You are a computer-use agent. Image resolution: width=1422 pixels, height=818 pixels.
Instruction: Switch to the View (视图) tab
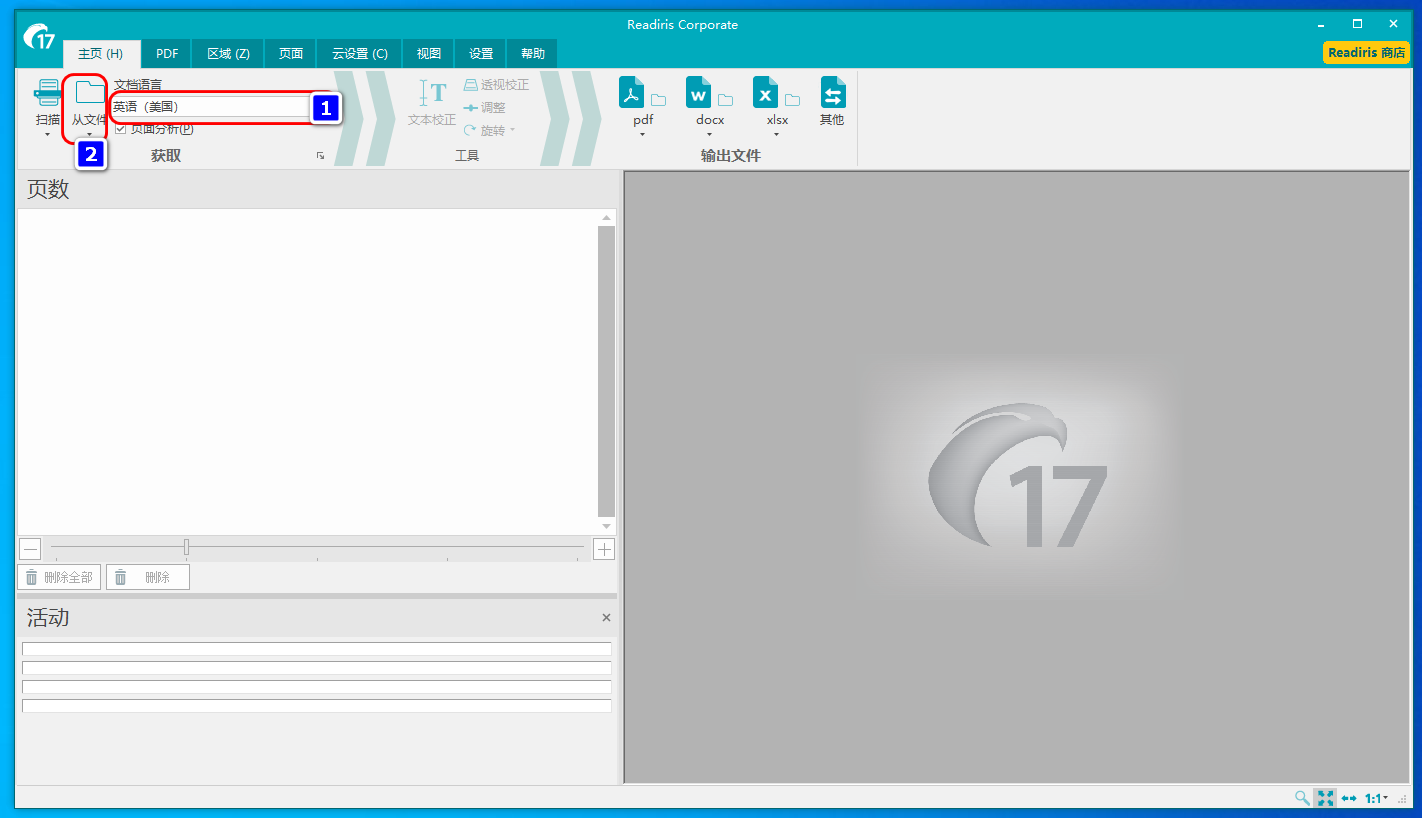point(428,54)
